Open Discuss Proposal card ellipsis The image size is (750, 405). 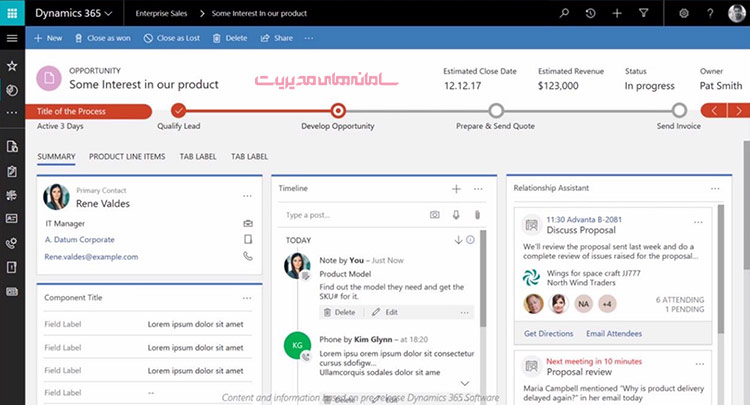point(698,222)
